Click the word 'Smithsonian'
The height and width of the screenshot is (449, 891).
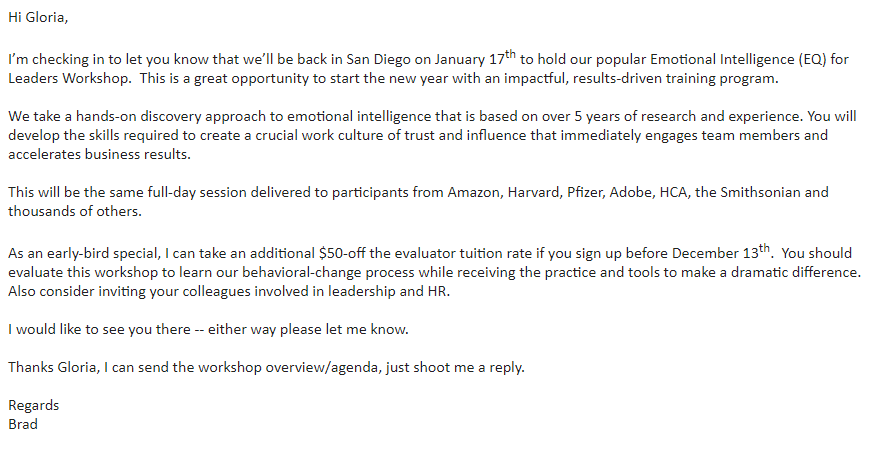pyautogui.click(x=760, y=192)
